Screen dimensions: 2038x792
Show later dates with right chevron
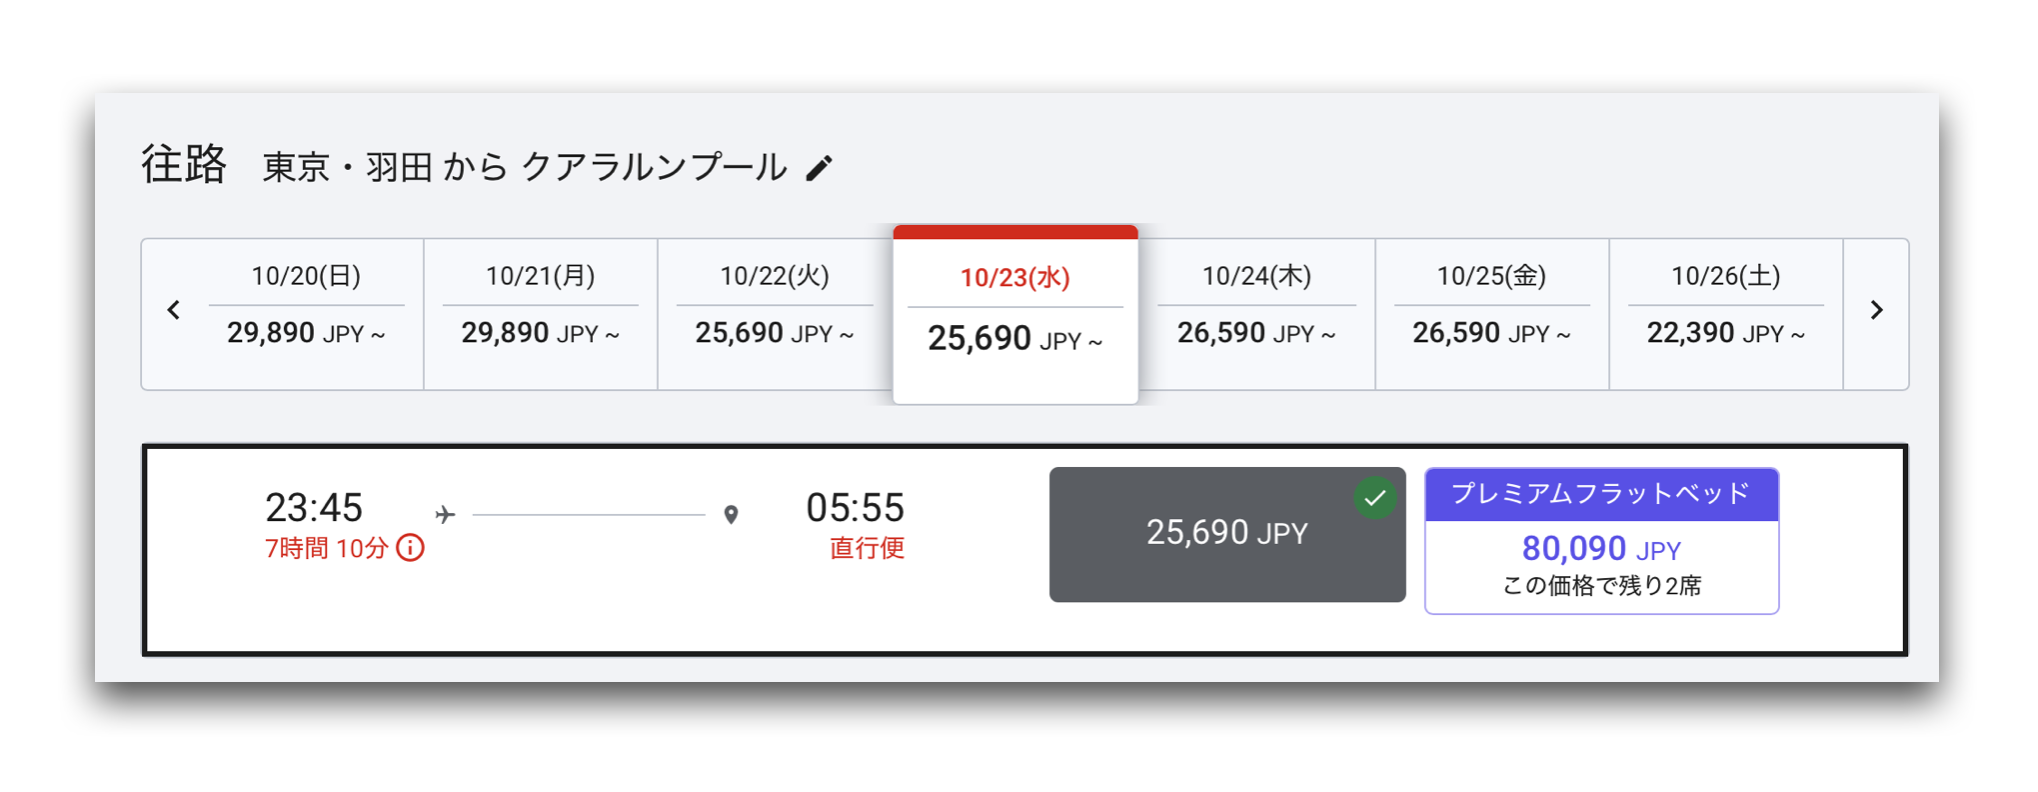pos(1876,310)
